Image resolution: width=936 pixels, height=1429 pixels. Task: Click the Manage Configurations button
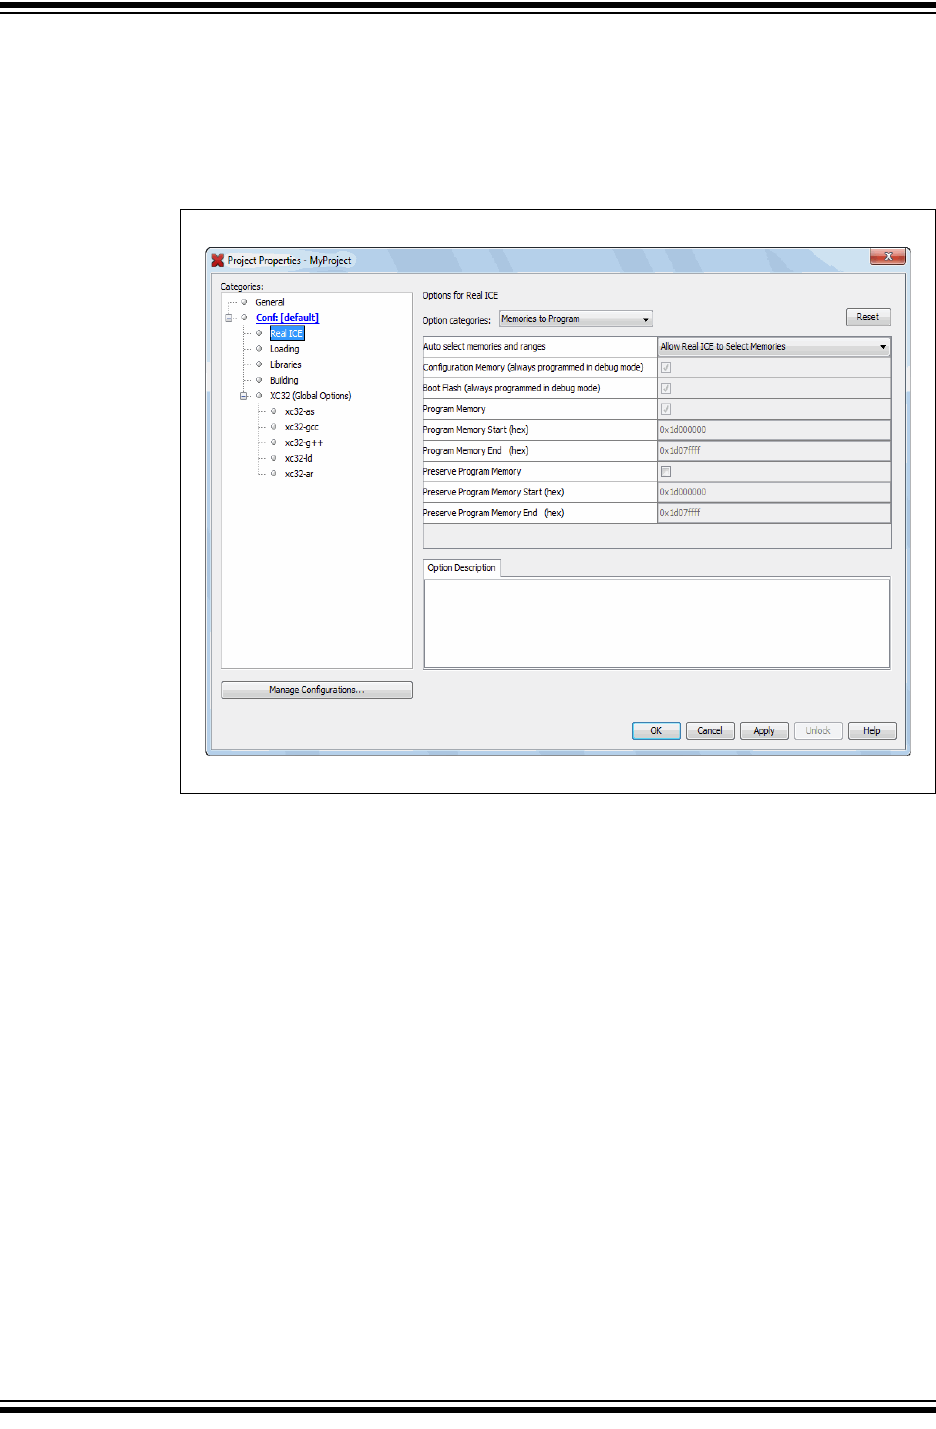click(x=316, y=690)
